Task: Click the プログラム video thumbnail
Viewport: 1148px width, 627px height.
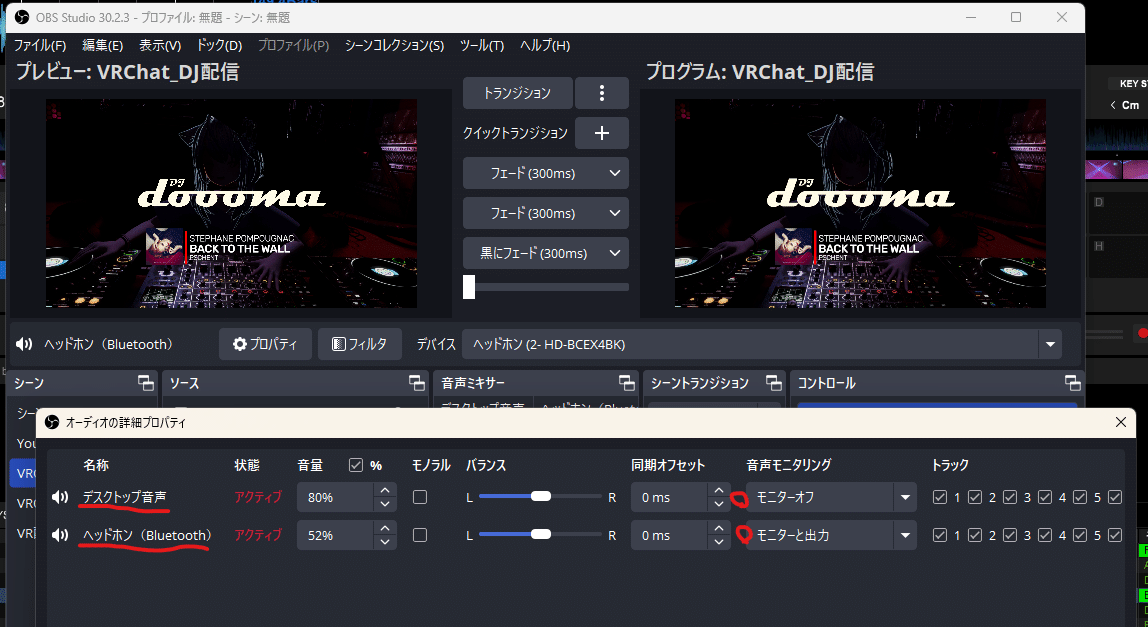Action: (860, 204)
